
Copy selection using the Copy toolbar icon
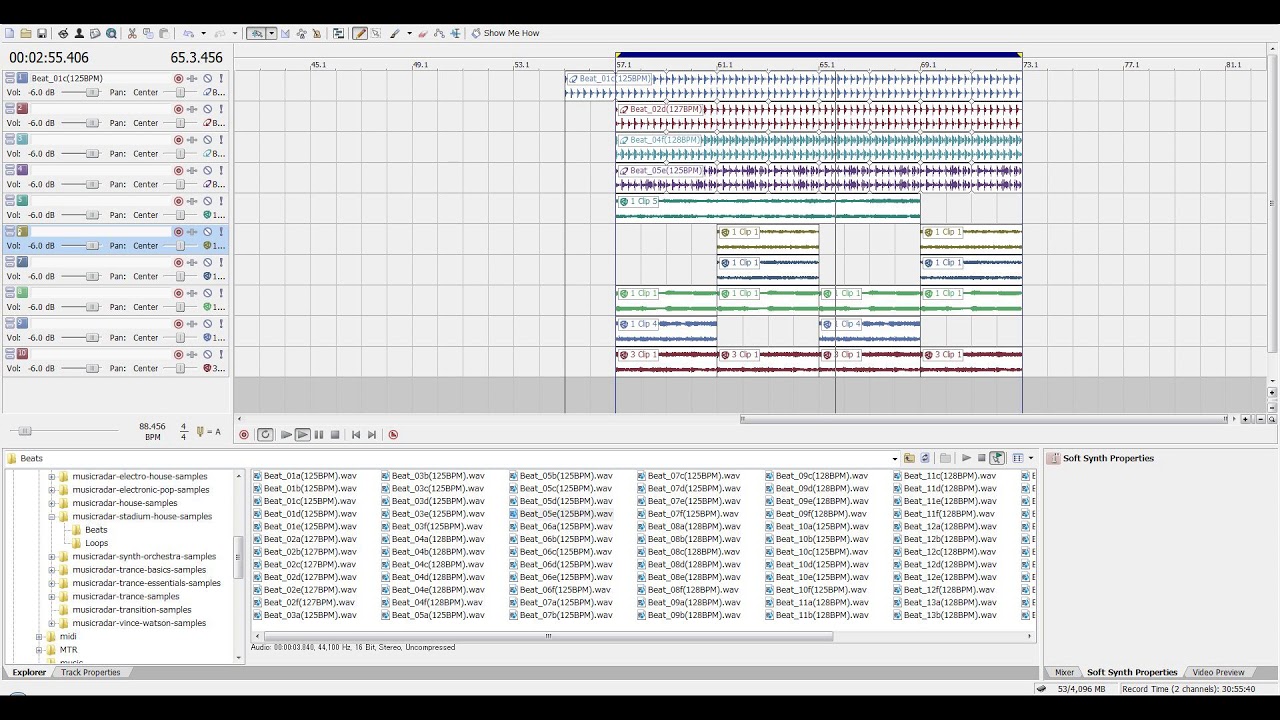(147, 33)
